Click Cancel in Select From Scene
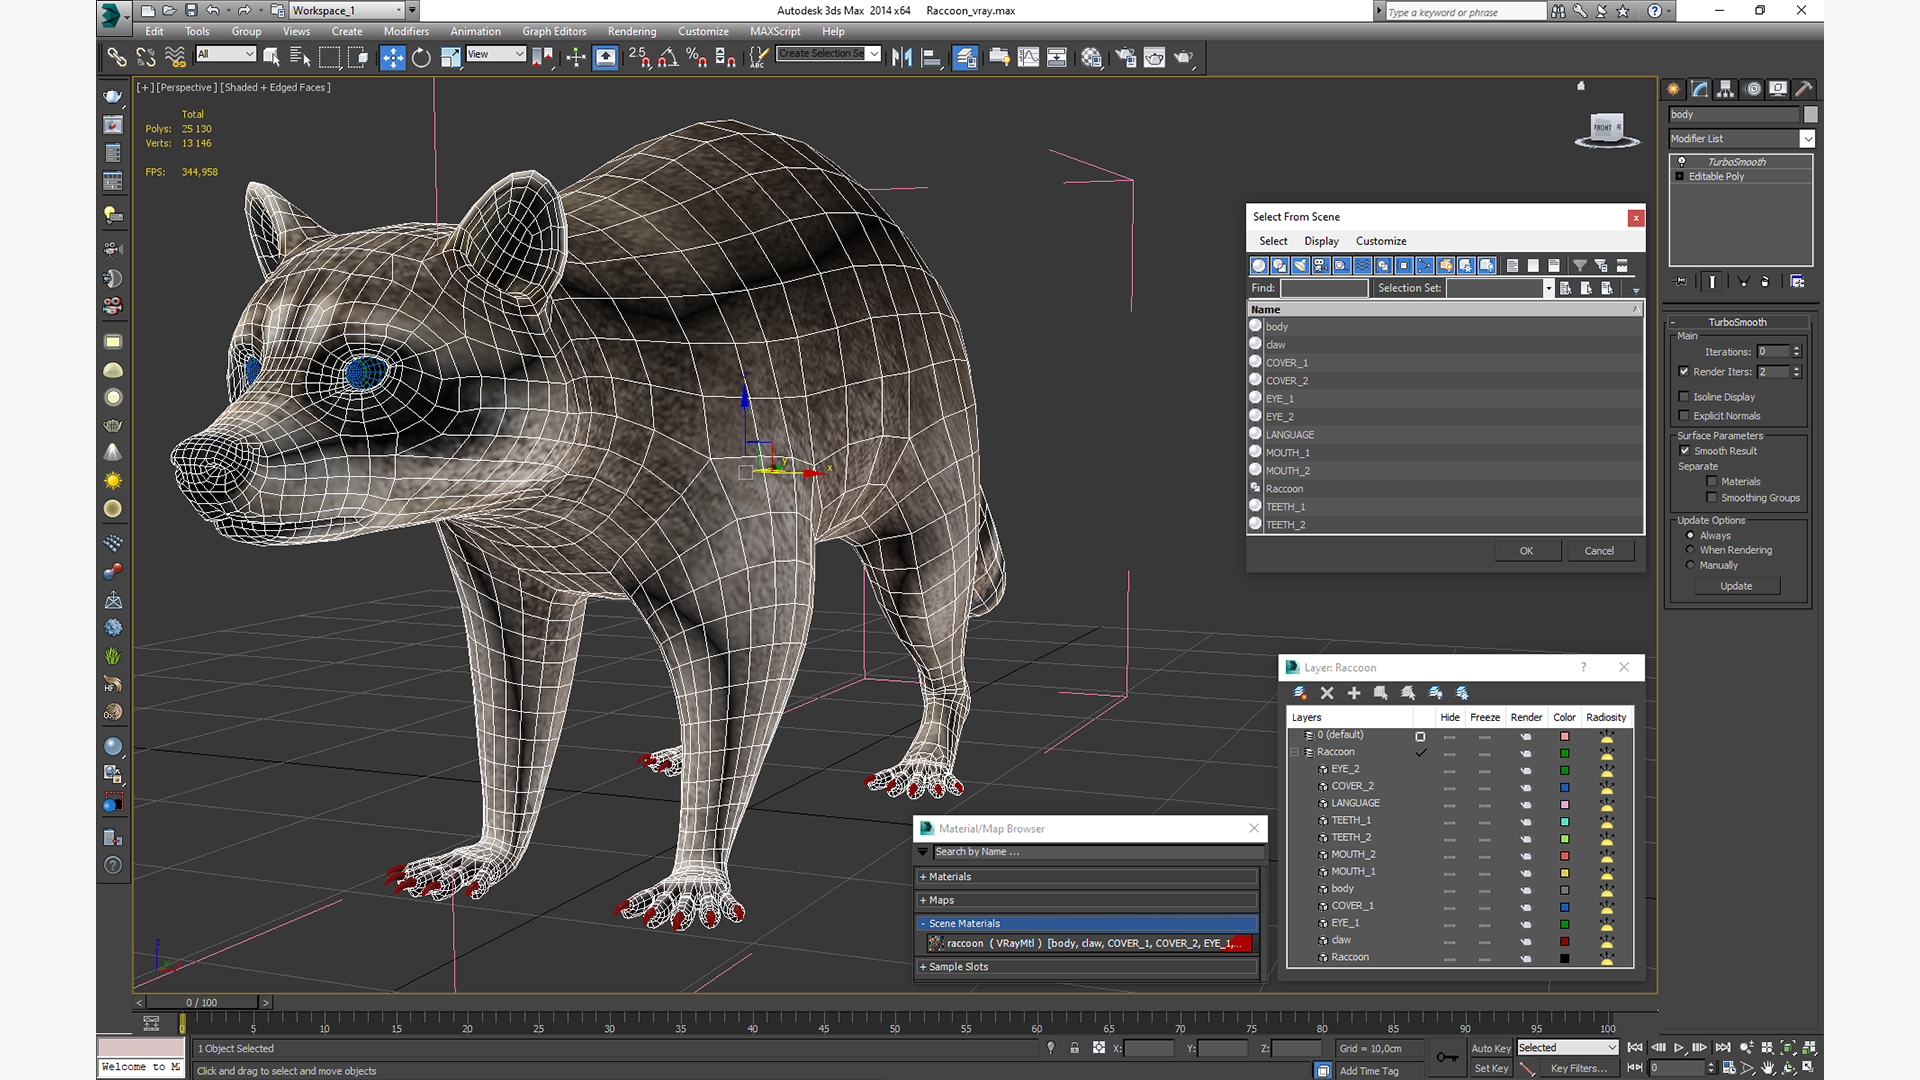This screenshot has height=1080, width=1920. pyautogui.click(x=1599, y=551)
